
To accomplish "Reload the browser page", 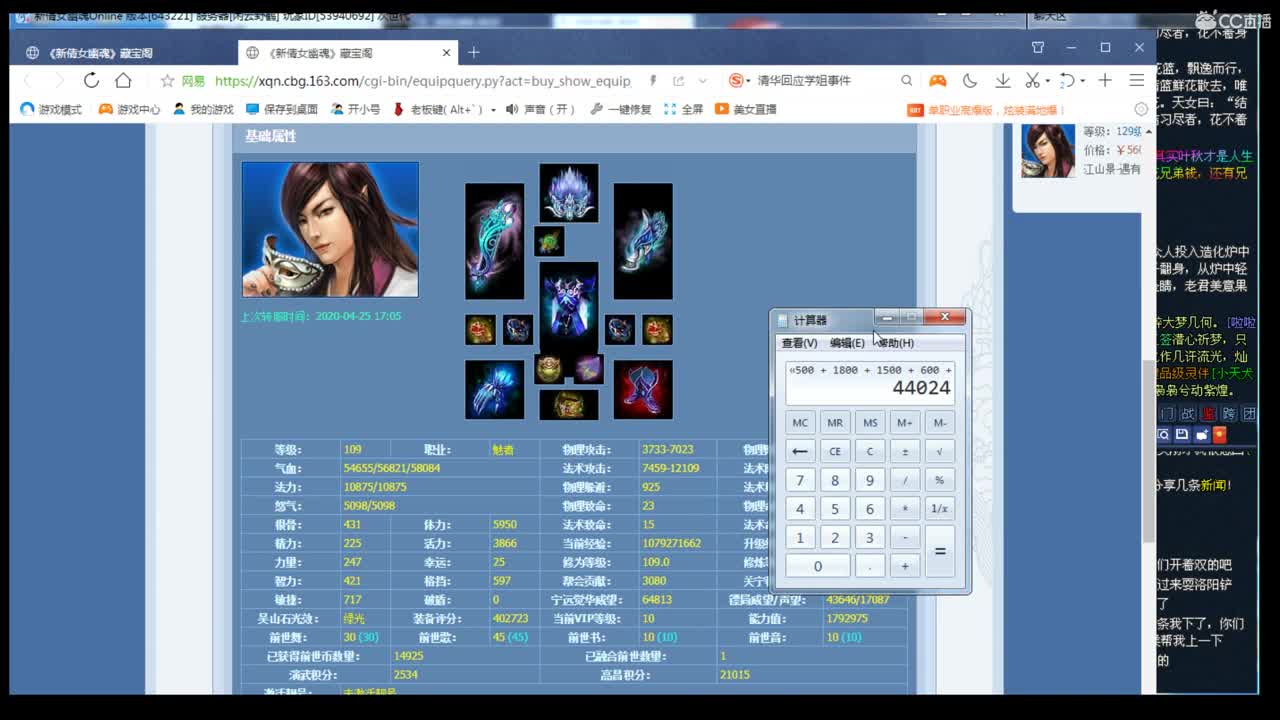I will 91,80.
